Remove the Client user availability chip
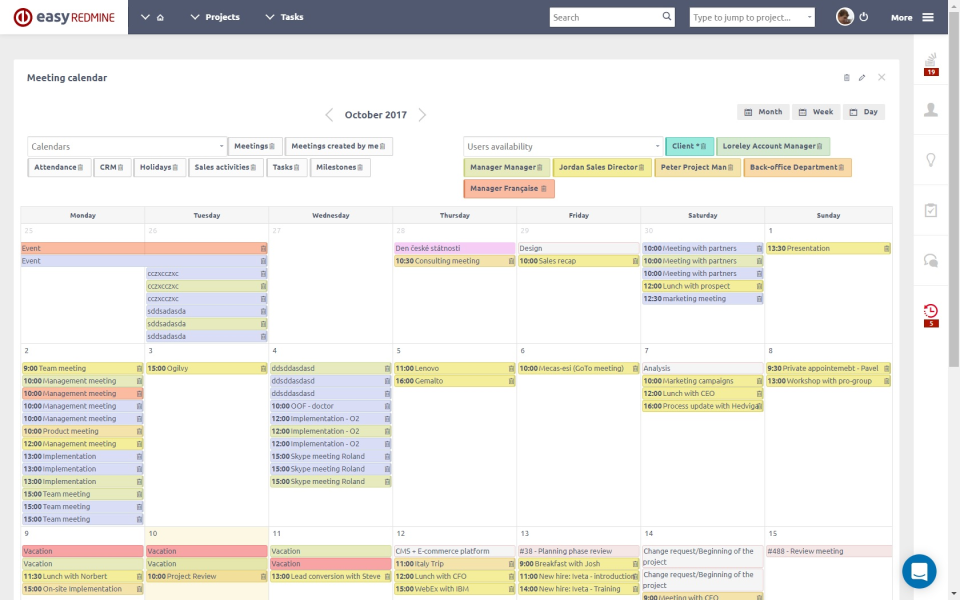960x600 pixels. 703,145
